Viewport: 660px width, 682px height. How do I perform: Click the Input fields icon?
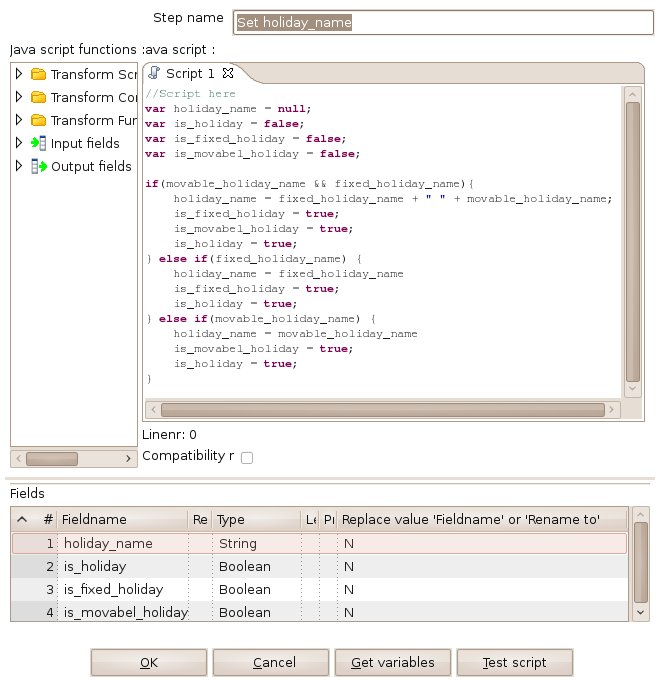click(38, 143)
